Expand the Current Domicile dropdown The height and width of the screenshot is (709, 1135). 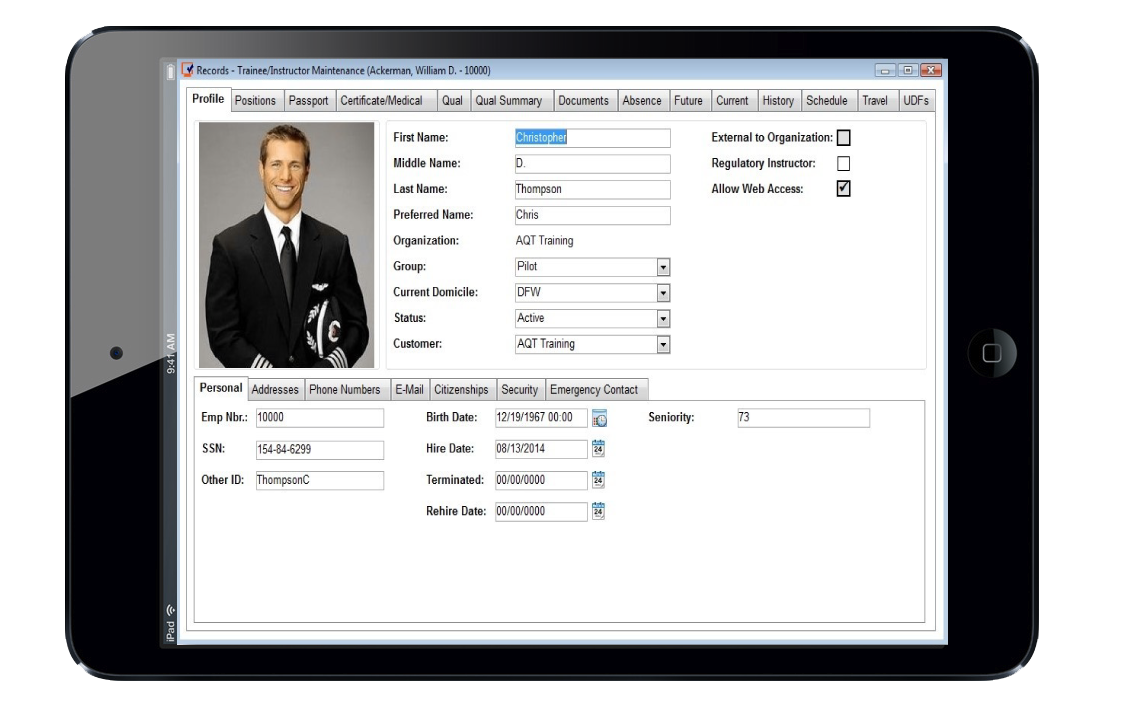[x=662, y=292]
